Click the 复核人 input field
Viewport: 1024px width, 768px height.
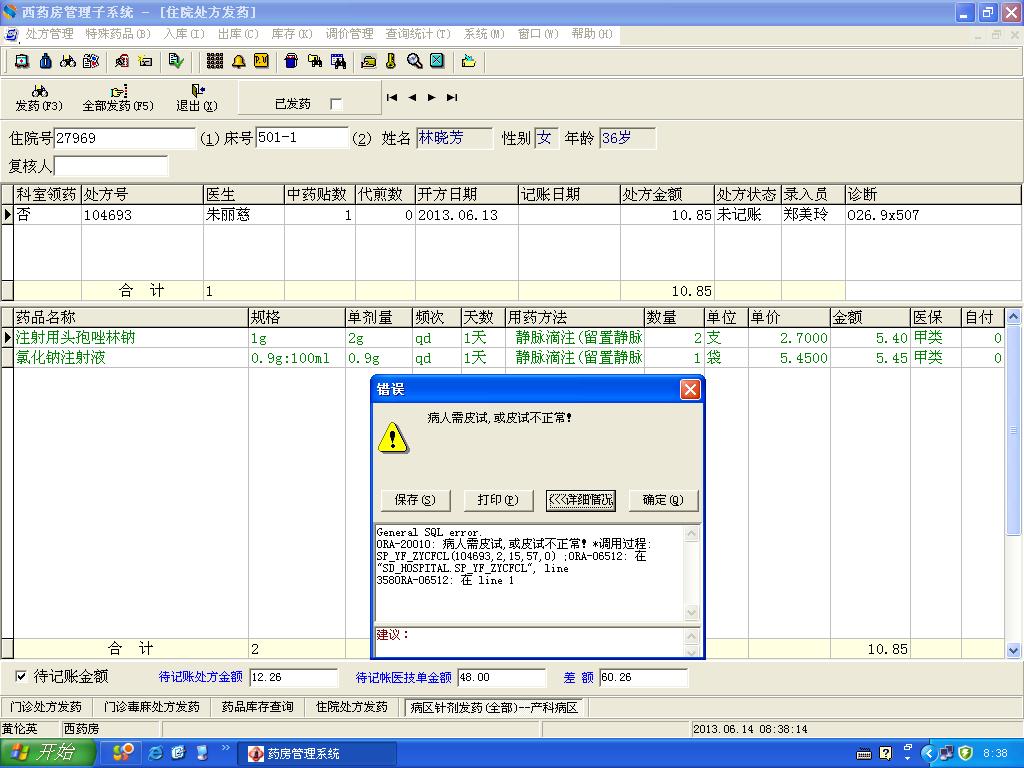click(110, 166)
